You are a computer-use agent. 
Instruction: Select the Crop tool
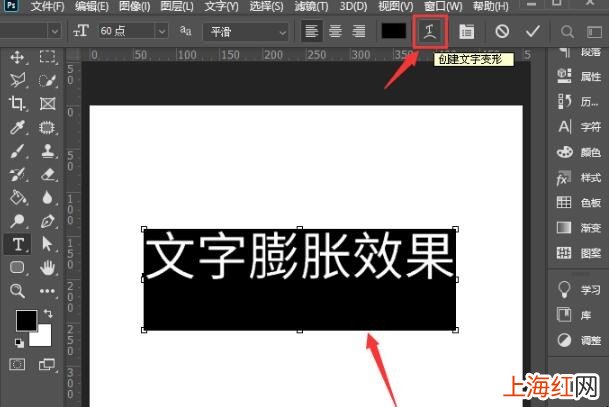click(17, 103)
